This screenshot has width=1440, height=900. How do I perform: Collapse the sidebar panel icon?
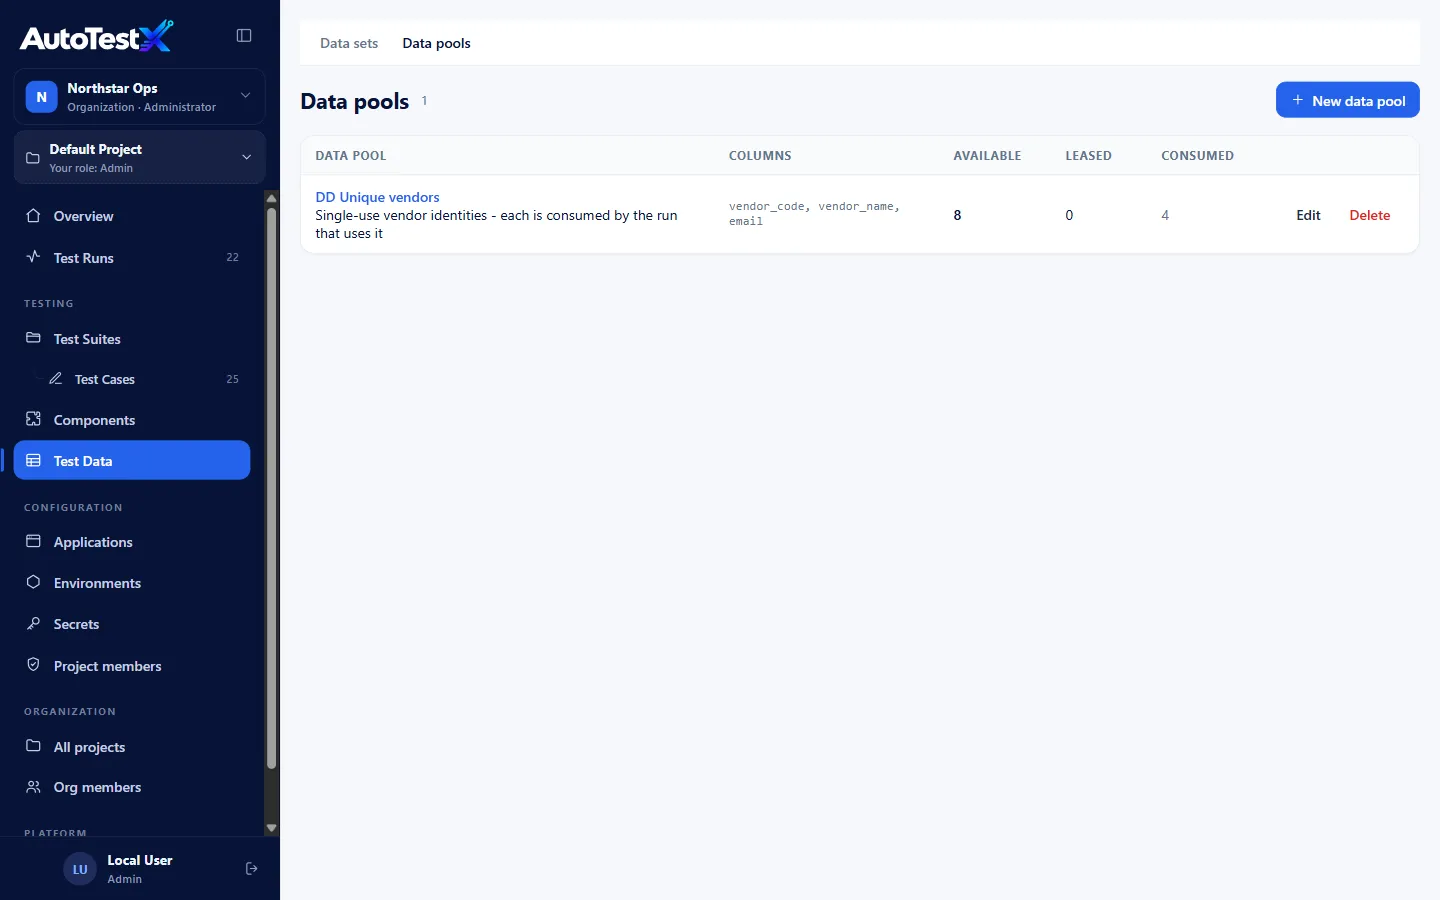[x=244, y=35]
